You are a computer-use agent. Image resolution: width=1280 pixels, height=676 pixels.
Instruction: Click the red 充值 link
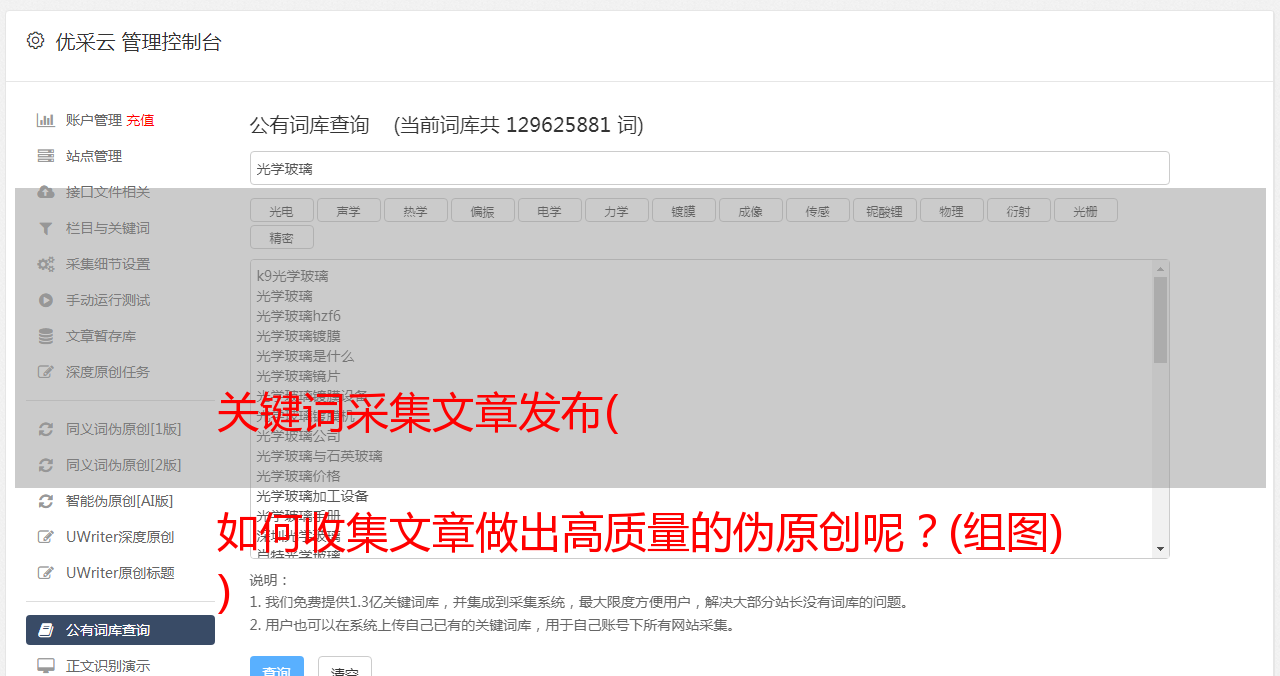[140, 120]
